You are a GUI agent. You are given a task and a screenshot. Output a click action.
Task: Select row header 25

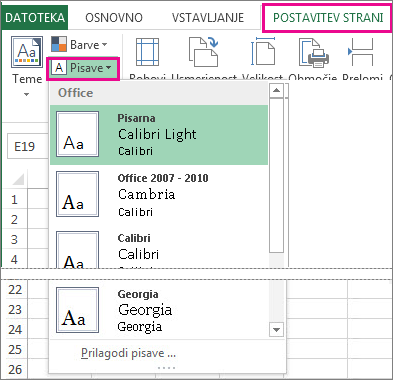tap(15, 349)
